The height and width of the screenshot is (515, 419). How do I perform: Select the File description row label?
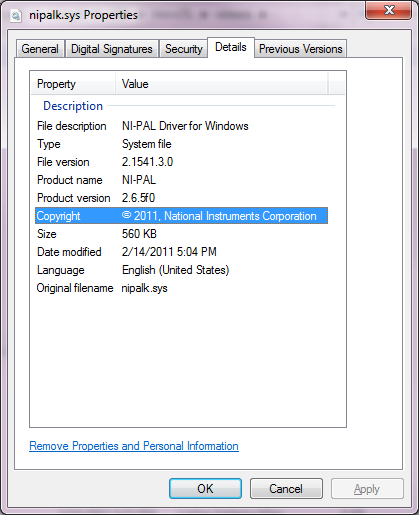pyautogui.click(x=72, y=126)
